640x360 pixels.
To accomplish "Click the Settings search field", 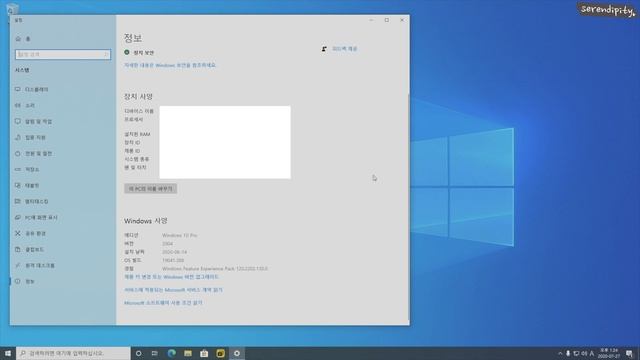I will click(63, 54).
